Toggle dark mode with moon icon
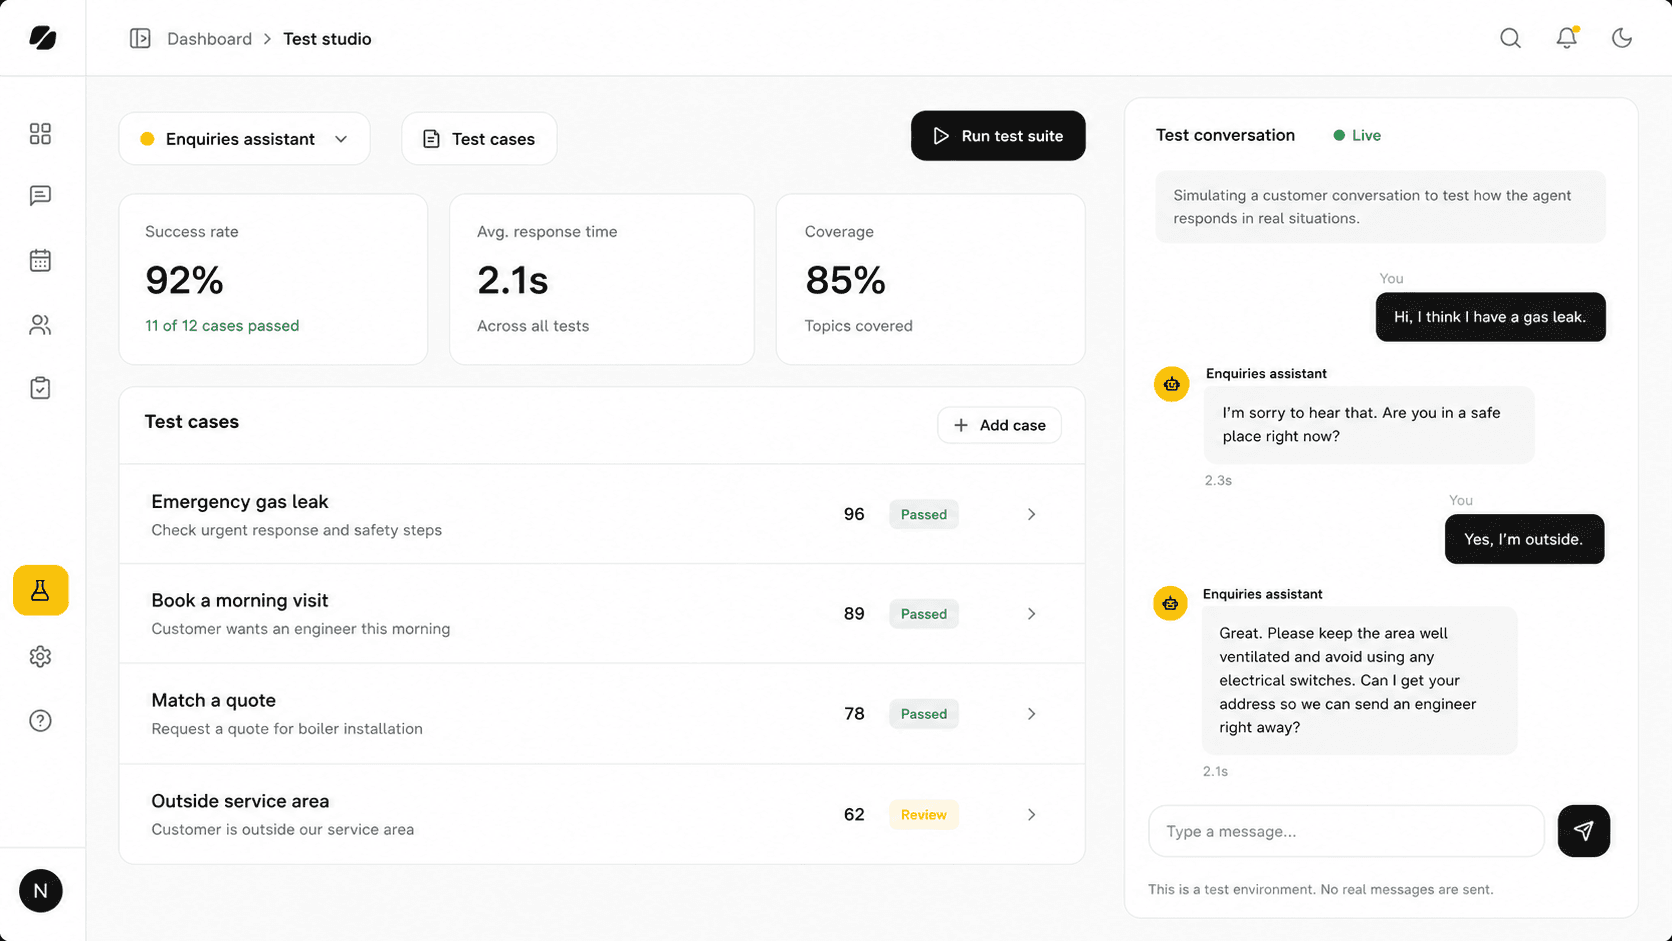The height and width of the screenshot is (941, 1672). pyautogui.click(x=1622, y=38)
